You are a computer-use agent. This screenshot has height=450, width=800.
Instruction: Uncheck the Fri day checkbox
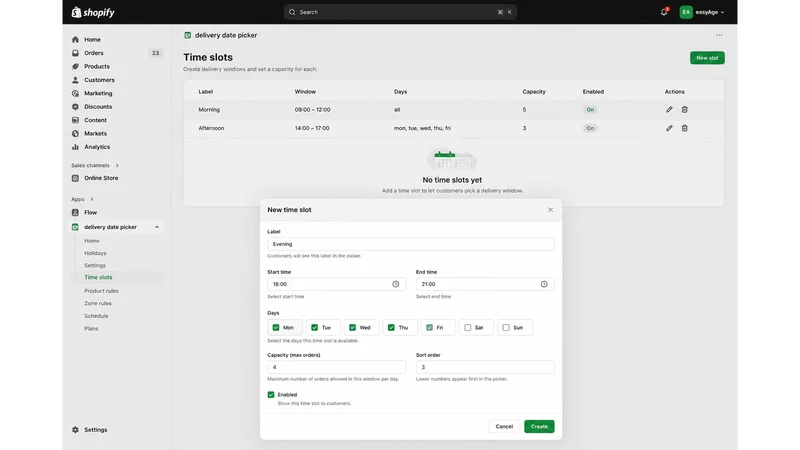point(430,328)
